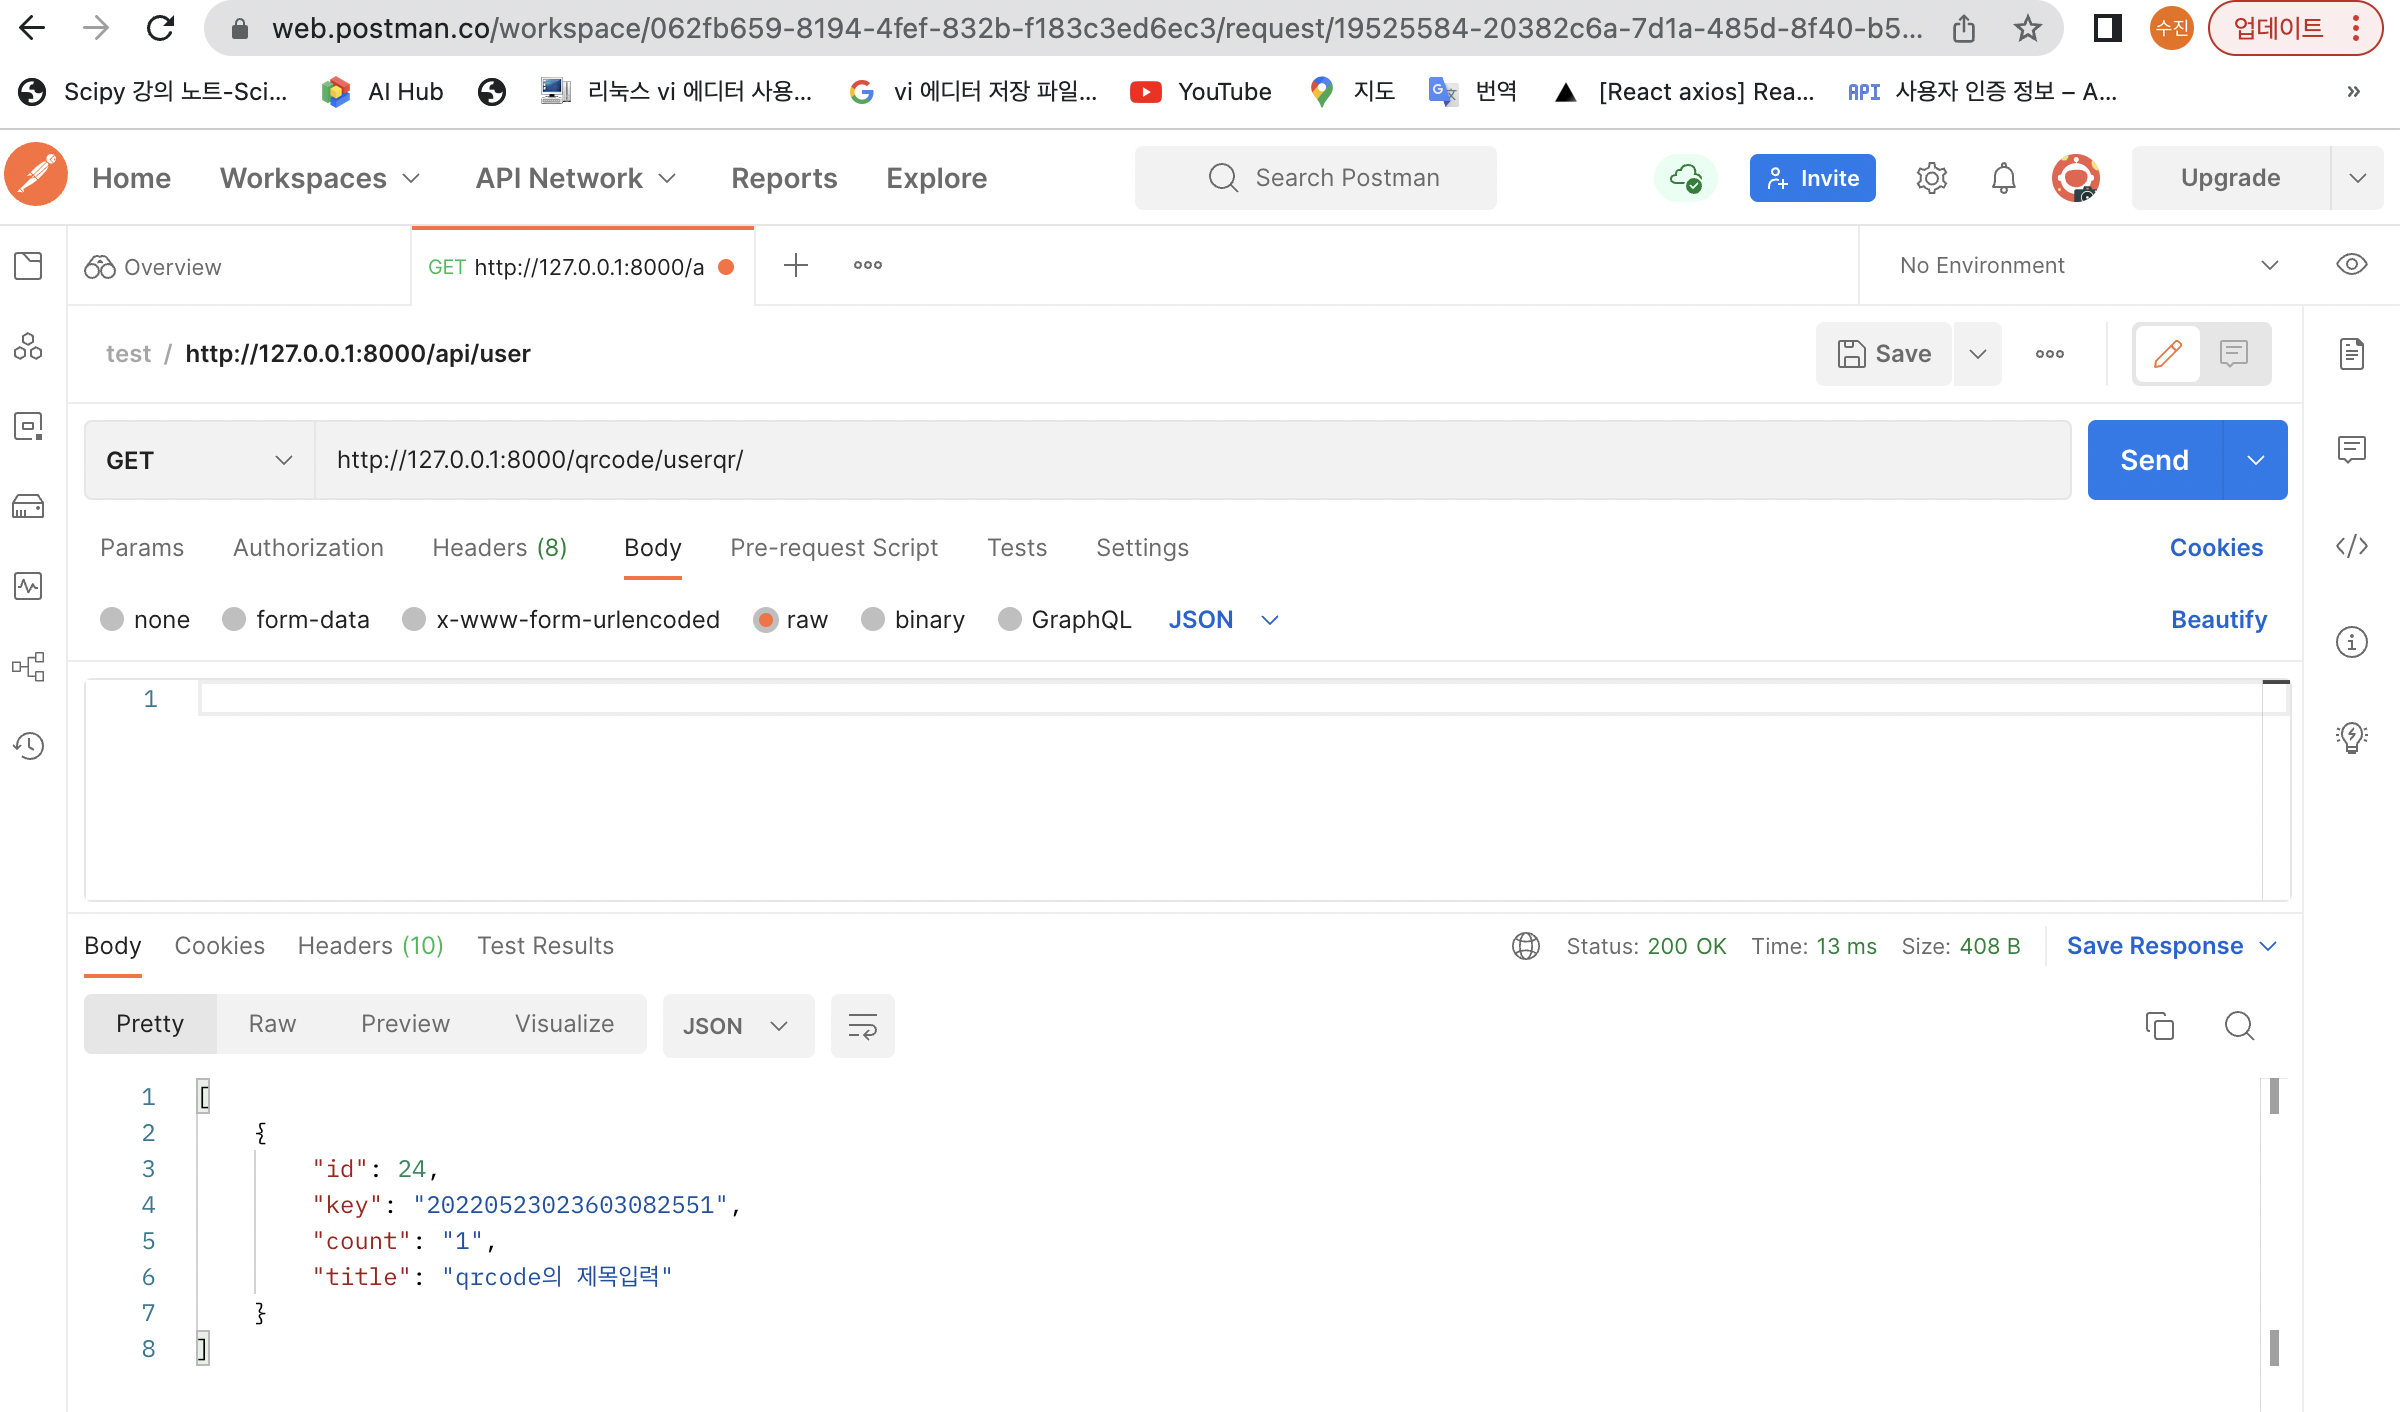Select the form-data radio button

click(234, 620)
